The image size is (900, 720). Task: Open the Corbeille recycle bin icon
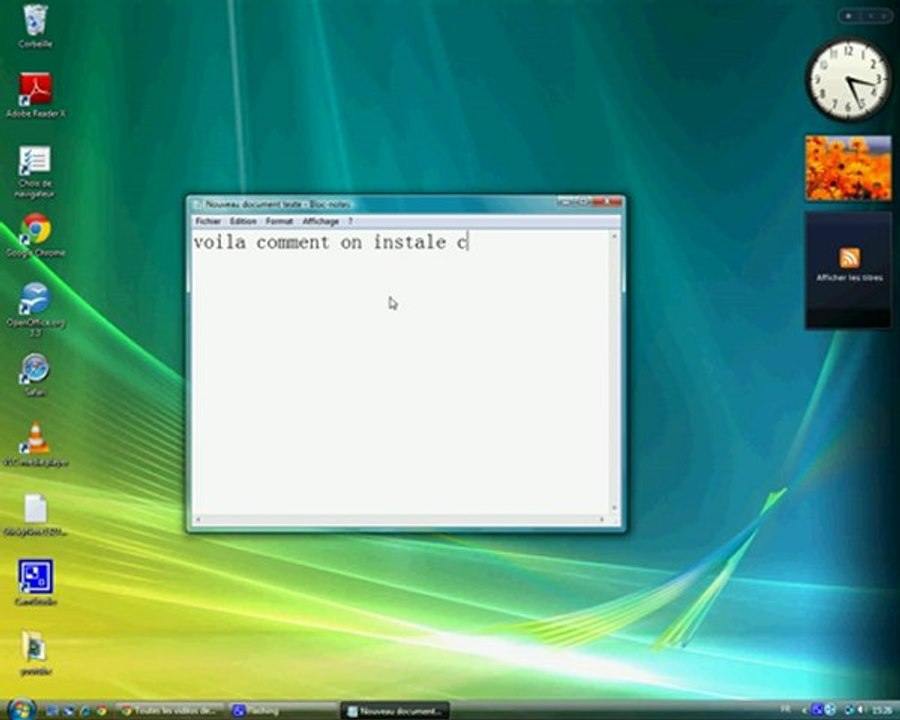click(35, 26)
